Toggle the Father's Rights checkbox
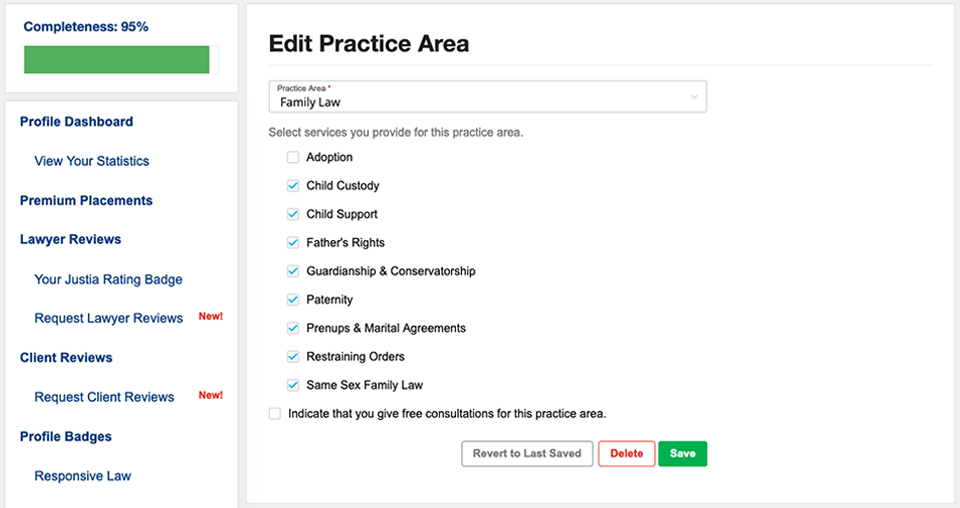960x508 pixels. [x=293, y=243]
